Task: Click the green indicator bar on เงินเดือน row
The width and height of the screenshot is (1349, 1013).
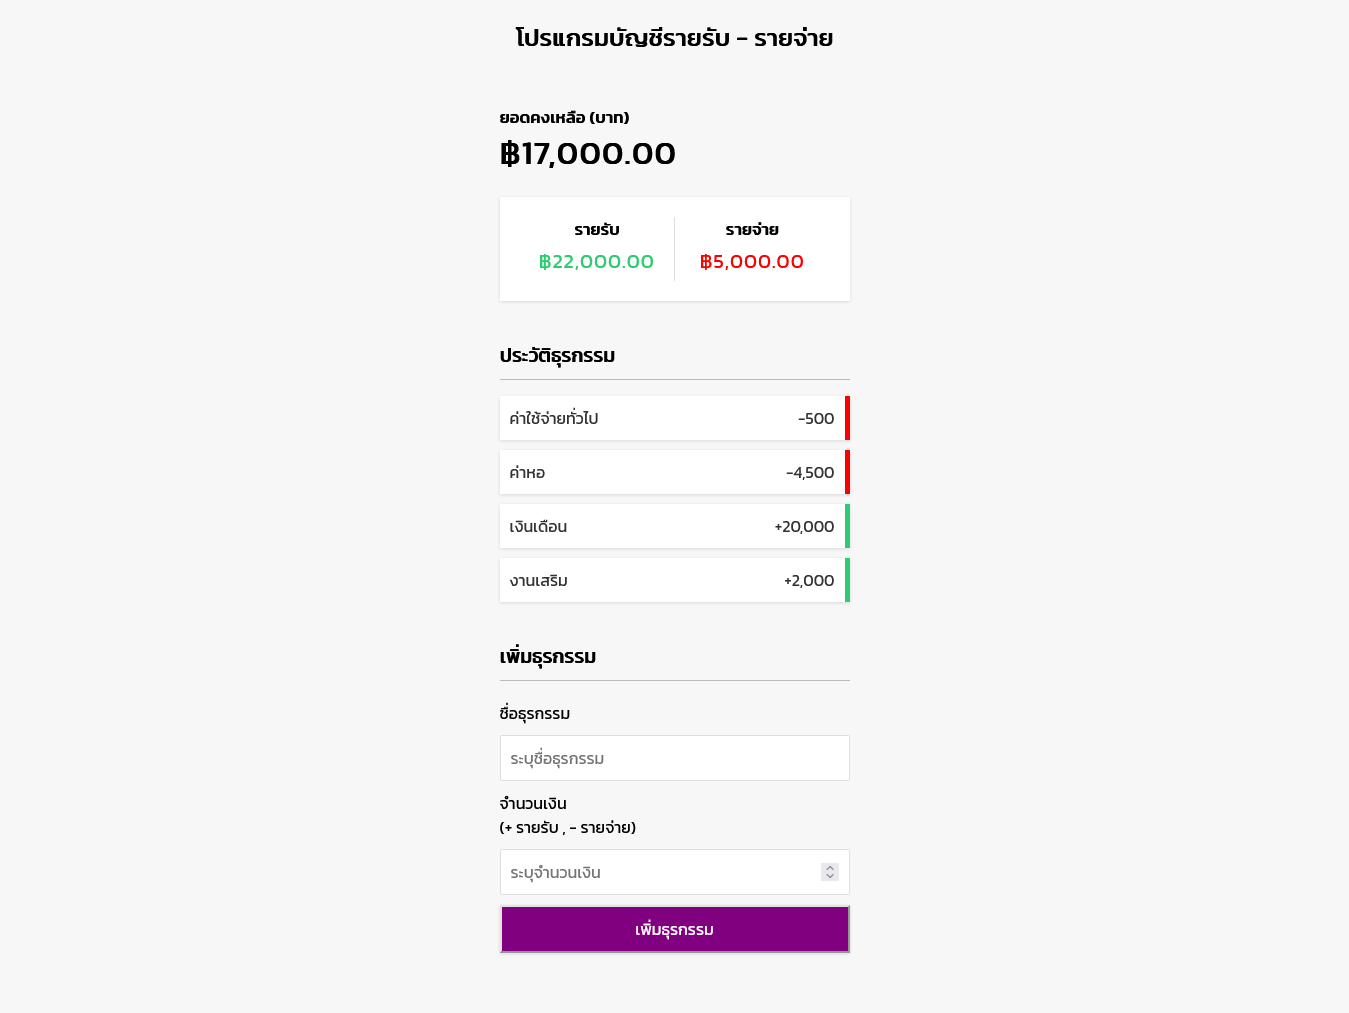Action: point(845,526)
